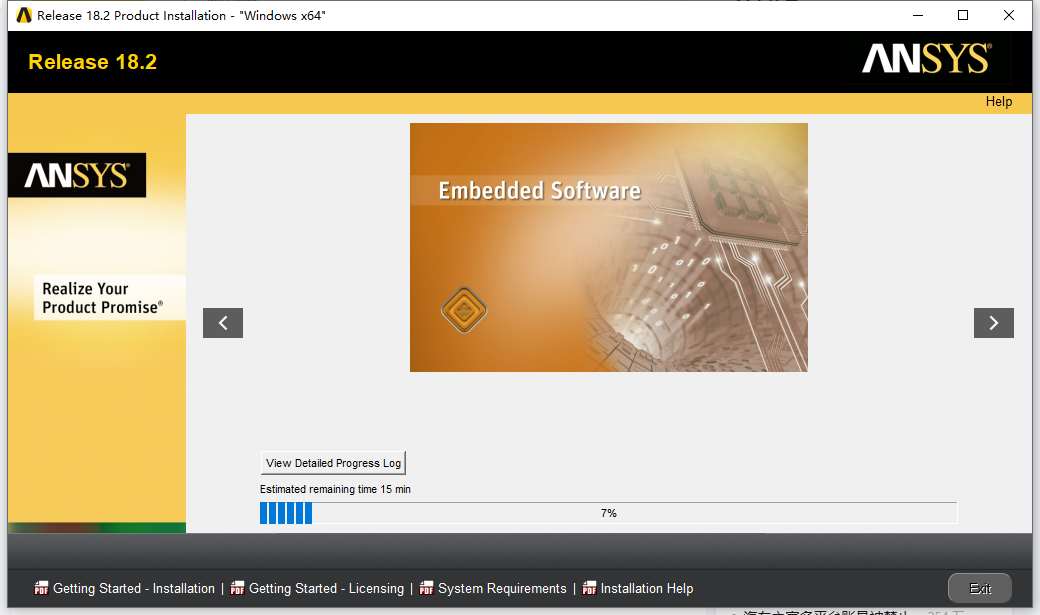This screenshot has height=615, width=1040.
Task: Click the Embedded Software slide image
Action: click(608, 247)
